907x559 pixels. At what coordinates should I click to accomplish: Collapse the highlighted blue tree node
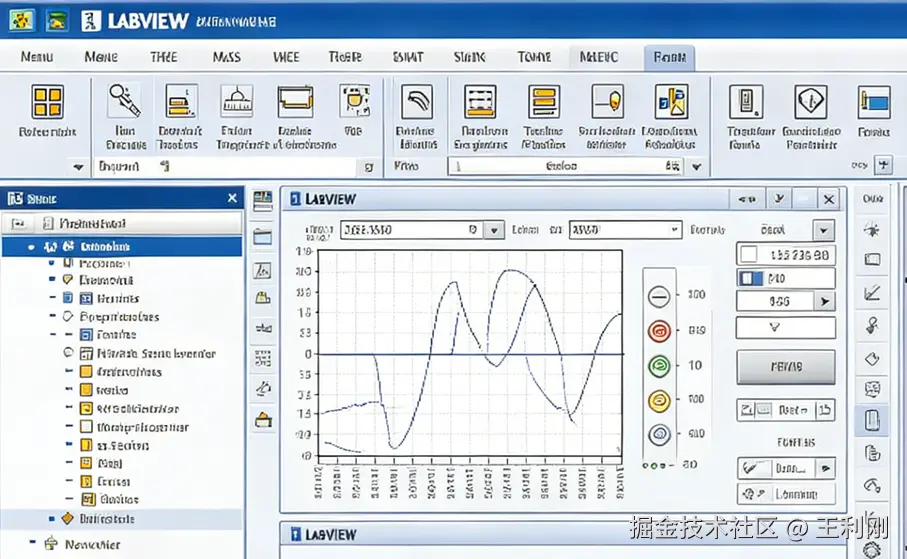coord(31,247)
